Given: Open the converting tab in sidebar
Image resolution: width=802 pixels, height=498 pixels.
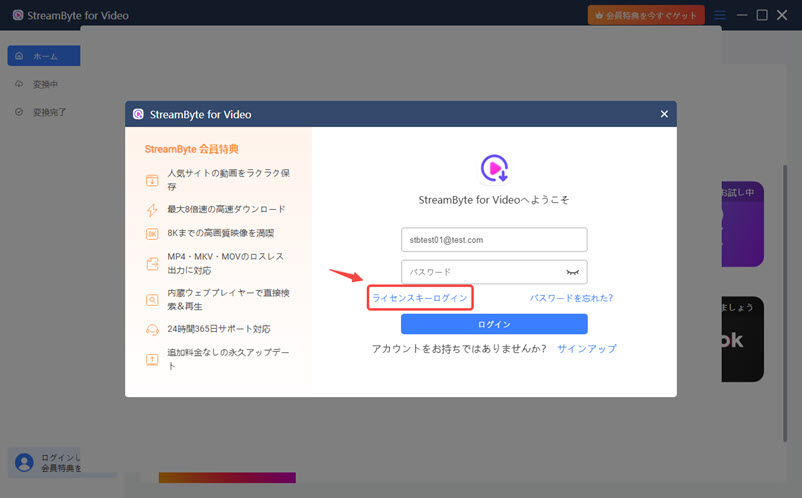Looking at the screenshot, I should tap(44, 84).
